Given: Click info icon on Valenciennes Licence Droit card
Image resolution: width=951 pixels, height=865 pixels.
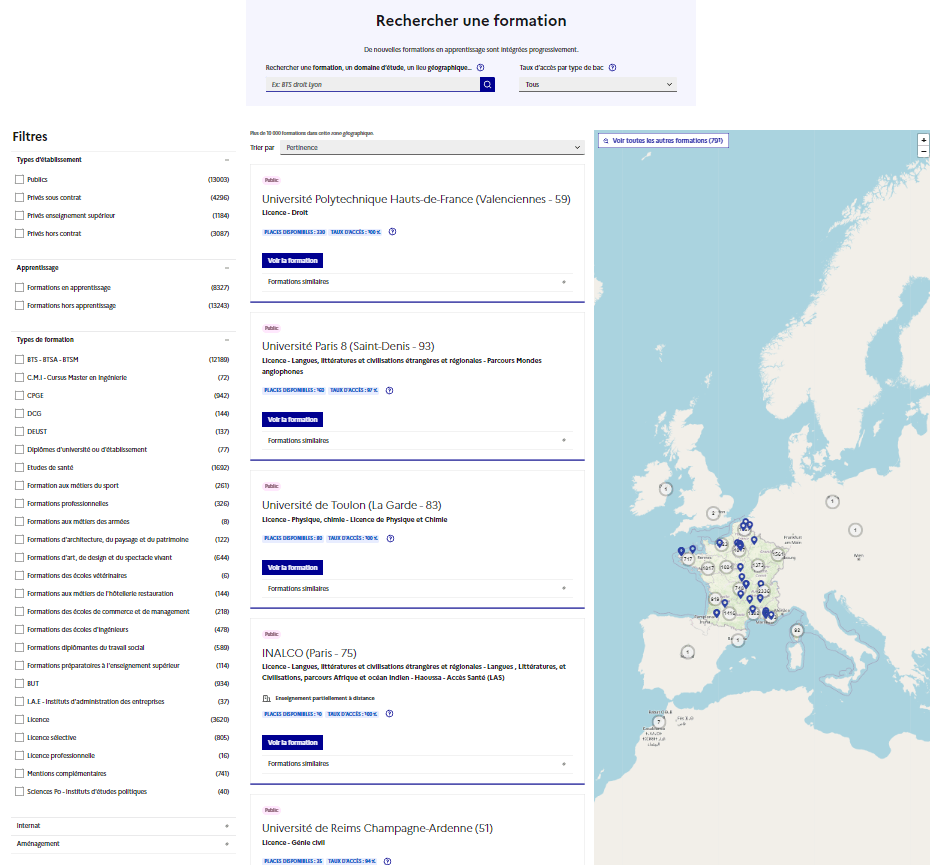Looking at the screenshot, I should [392, 232].
